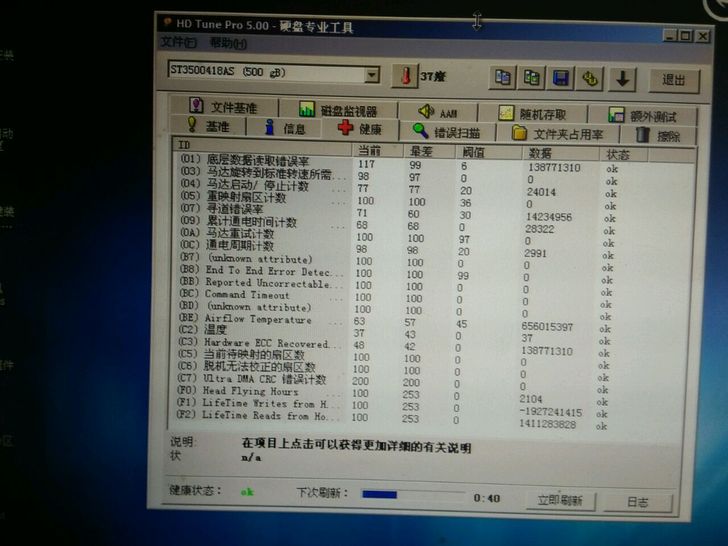The image size is (728, 546).
Task: Switch to the 擦除 tab
Action: [x=658, y=135]
